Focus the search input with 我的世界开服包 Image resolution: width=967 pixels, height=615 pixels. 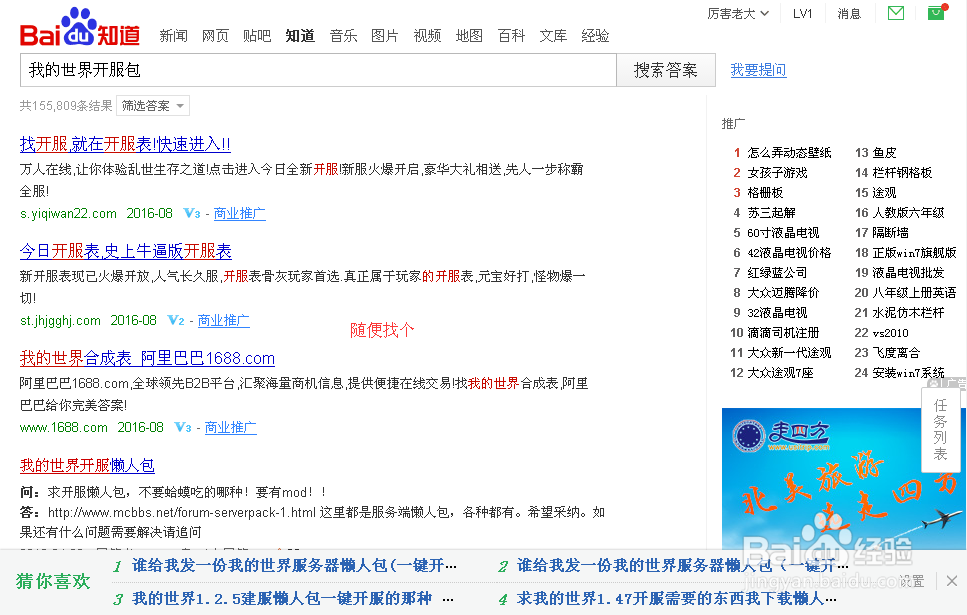point(318,70)
